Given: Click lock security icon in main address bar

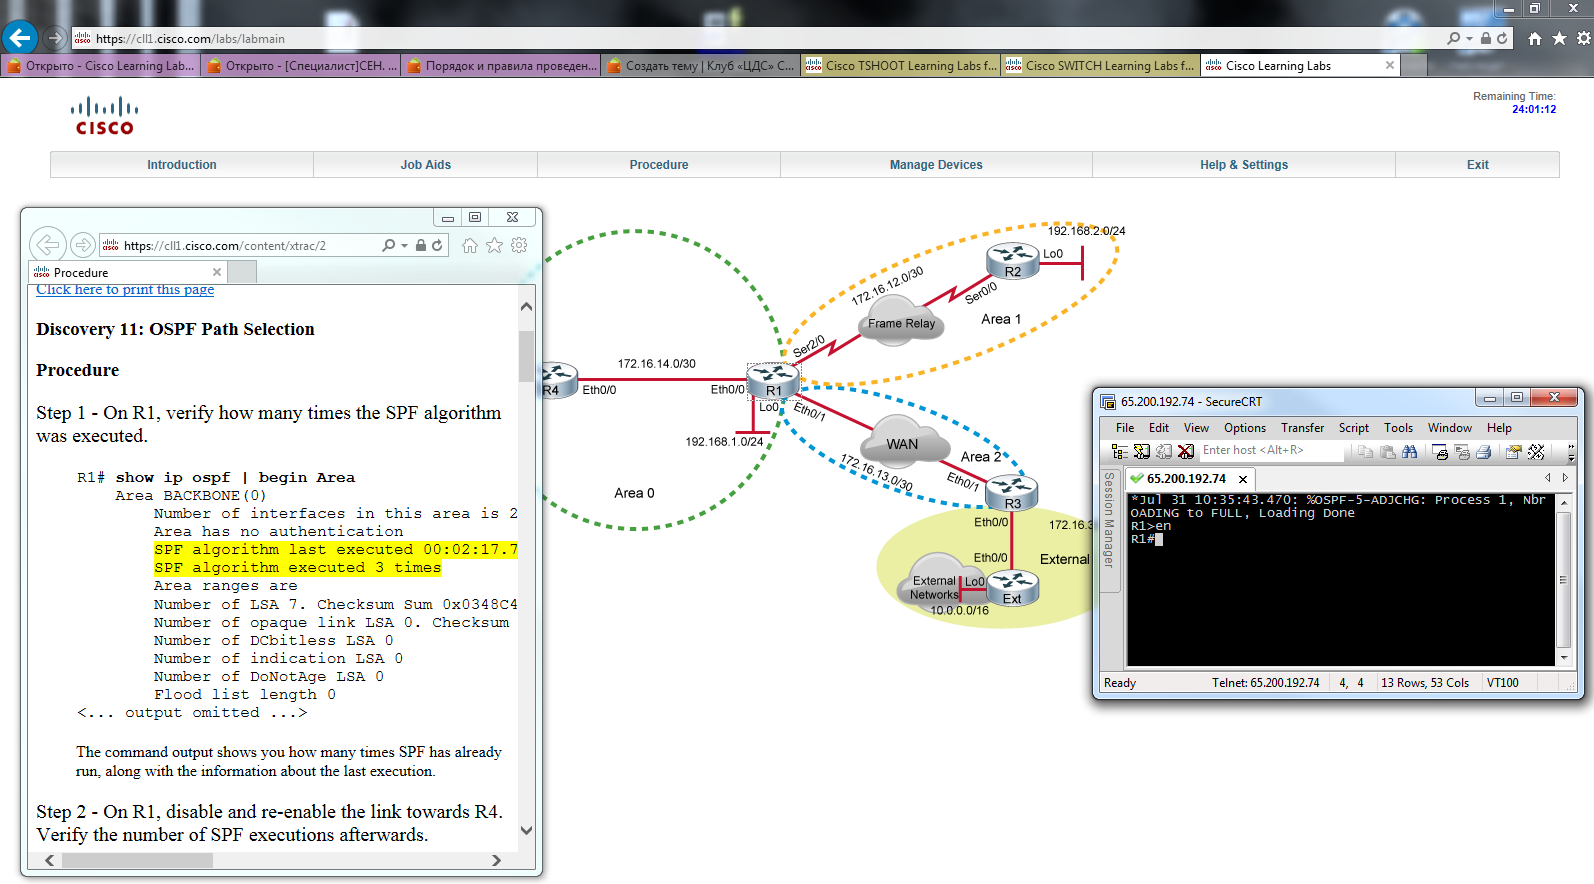Looking at the screenshot, I should click(x=1486, y=38).
